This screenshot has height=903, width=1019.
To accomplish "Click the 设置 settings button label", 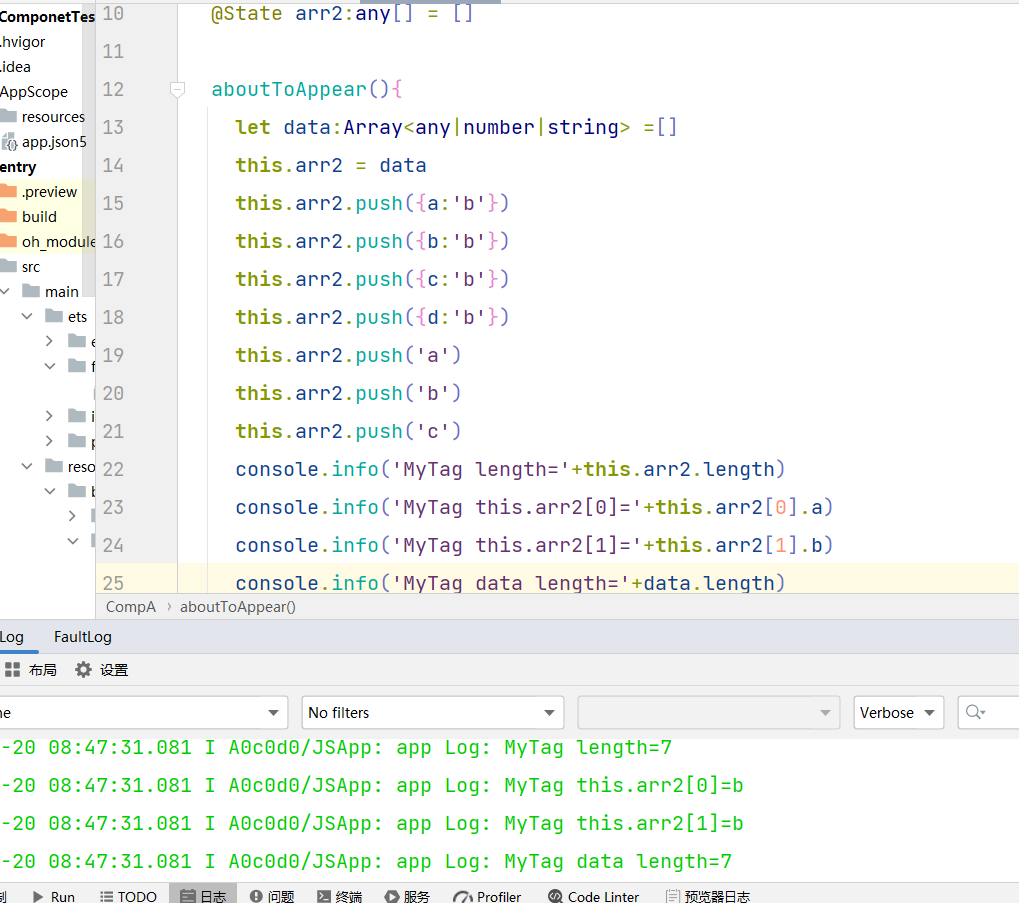I will [x=114, y=670].
